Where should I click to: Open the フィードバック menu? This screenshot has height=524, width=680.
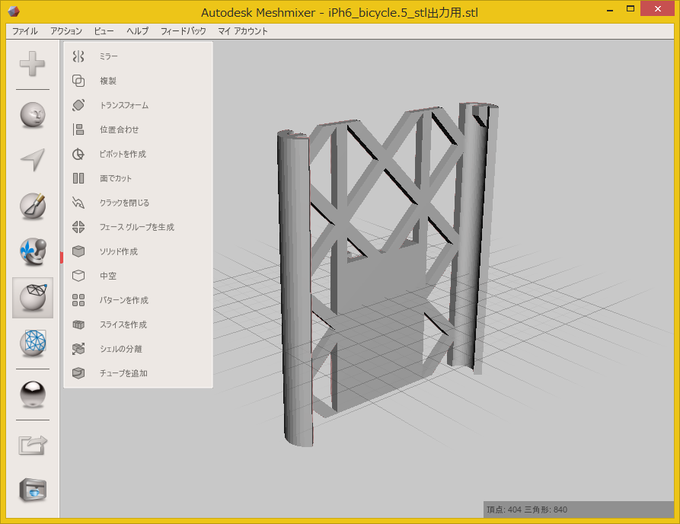coord(183,31)
